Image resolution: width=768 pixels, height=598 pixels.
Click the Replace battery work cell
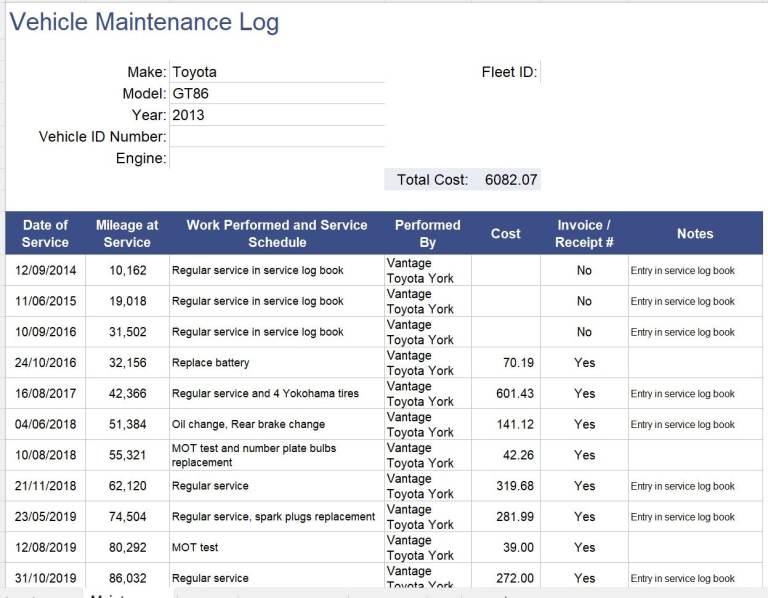(276, 363)
